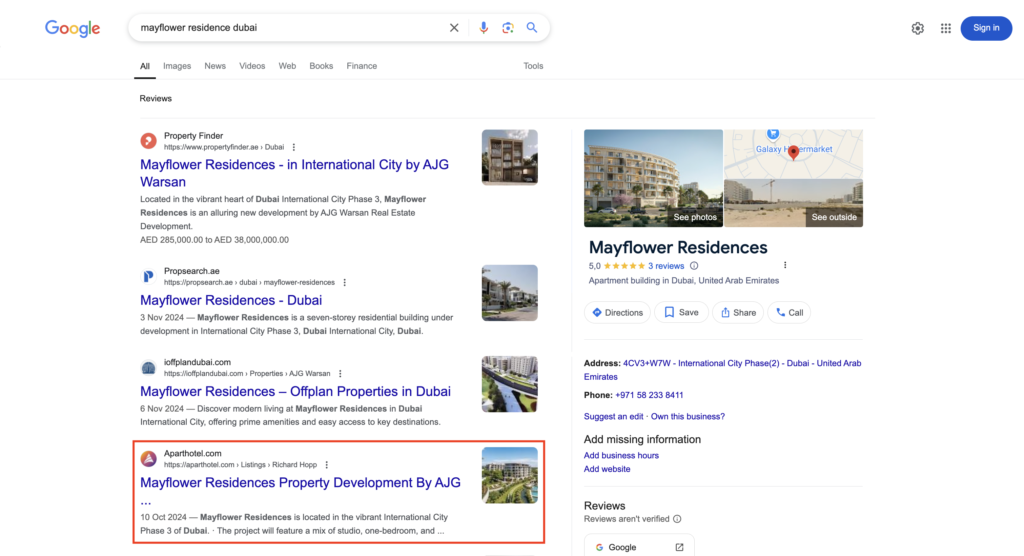Open info icon next to Reviews aren't verified
Image resolution: width=1024 pixels, height=556 pixels.
[x=677, y=519]
